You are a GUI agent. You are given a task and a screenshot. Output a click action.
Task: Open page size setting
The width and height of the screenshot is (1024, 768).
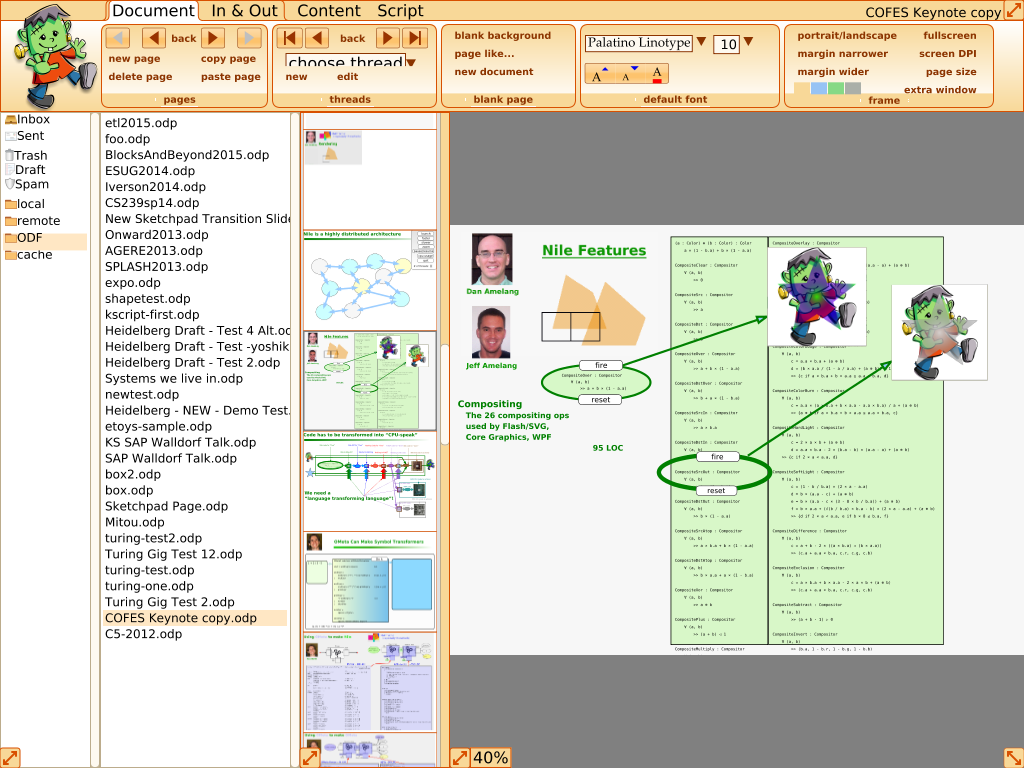(x=951, y=72)
